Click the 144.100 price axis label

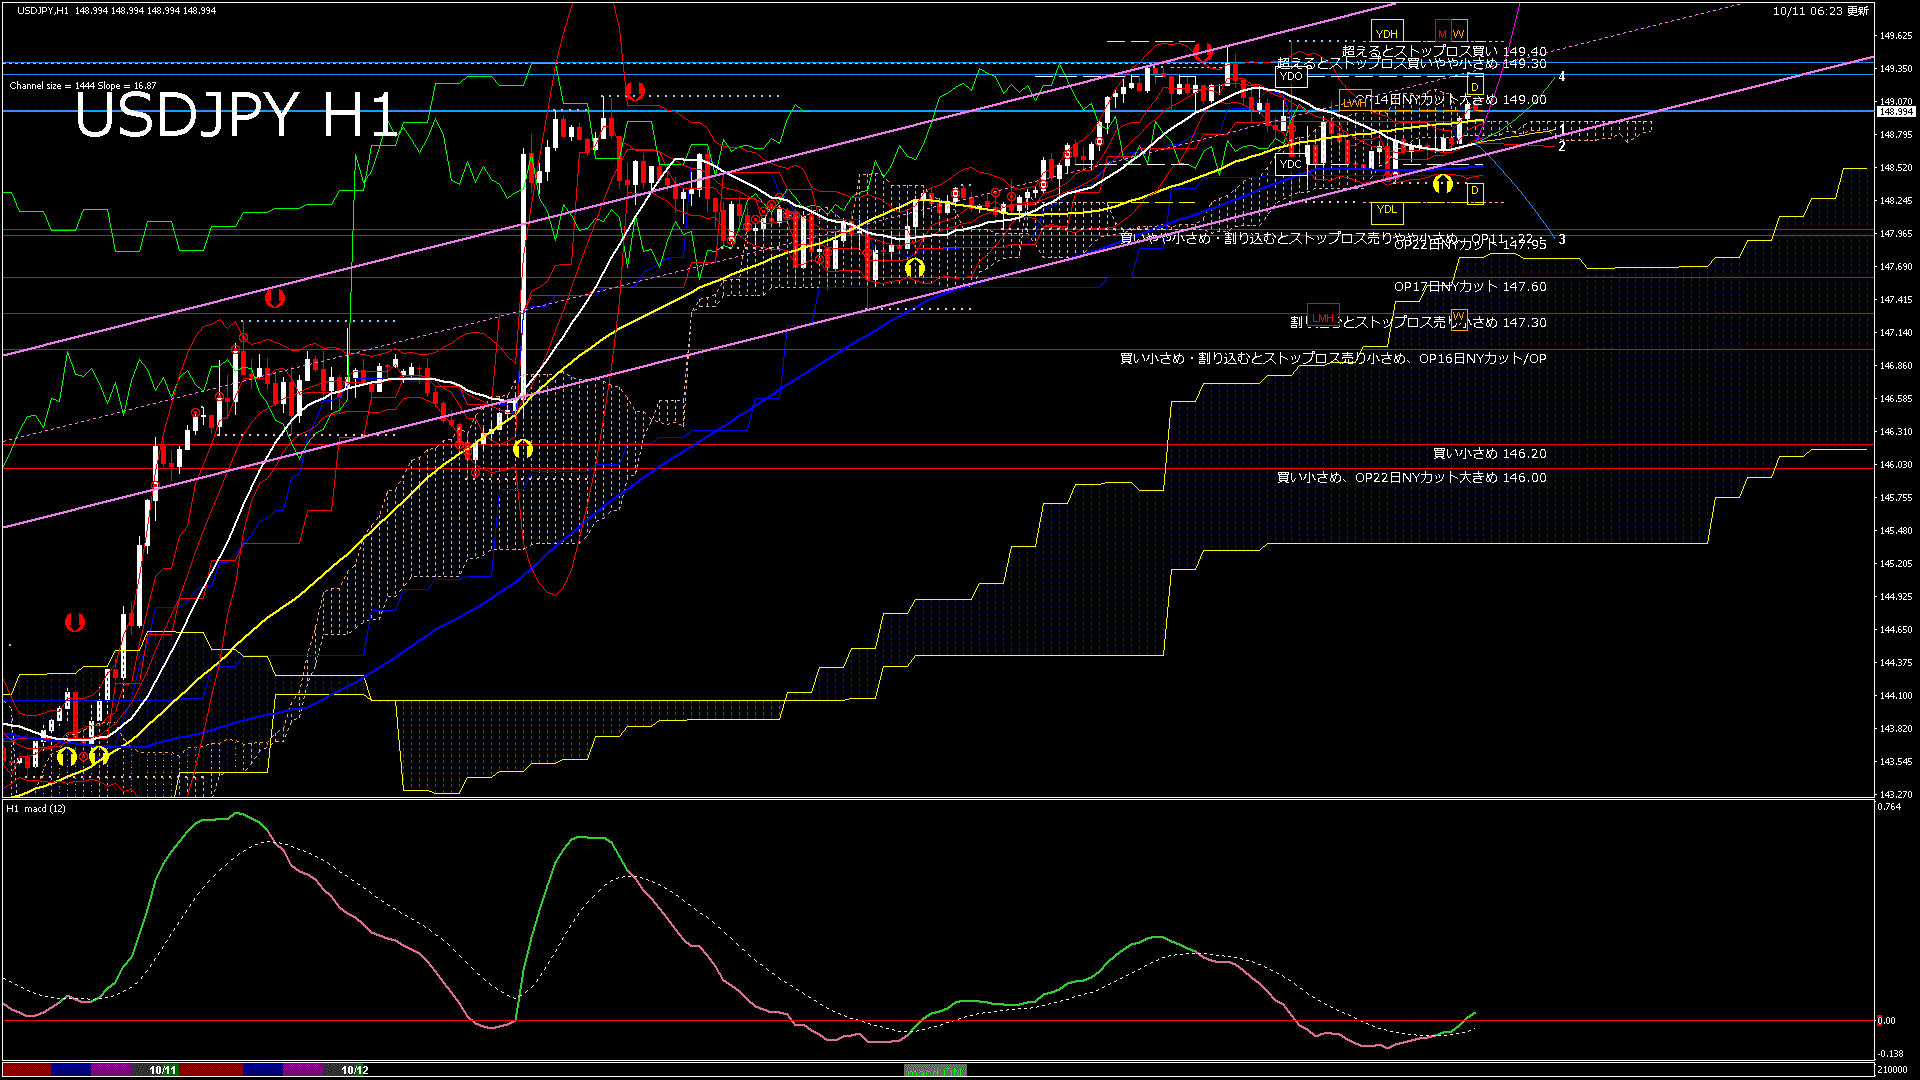(1896, 696)
